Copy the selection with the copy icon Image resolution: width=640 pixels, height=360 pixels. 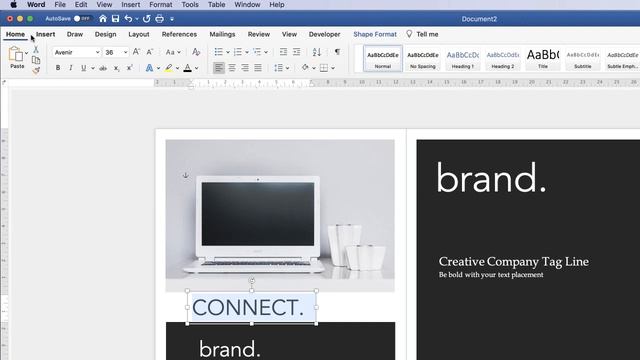coord(36,60)
